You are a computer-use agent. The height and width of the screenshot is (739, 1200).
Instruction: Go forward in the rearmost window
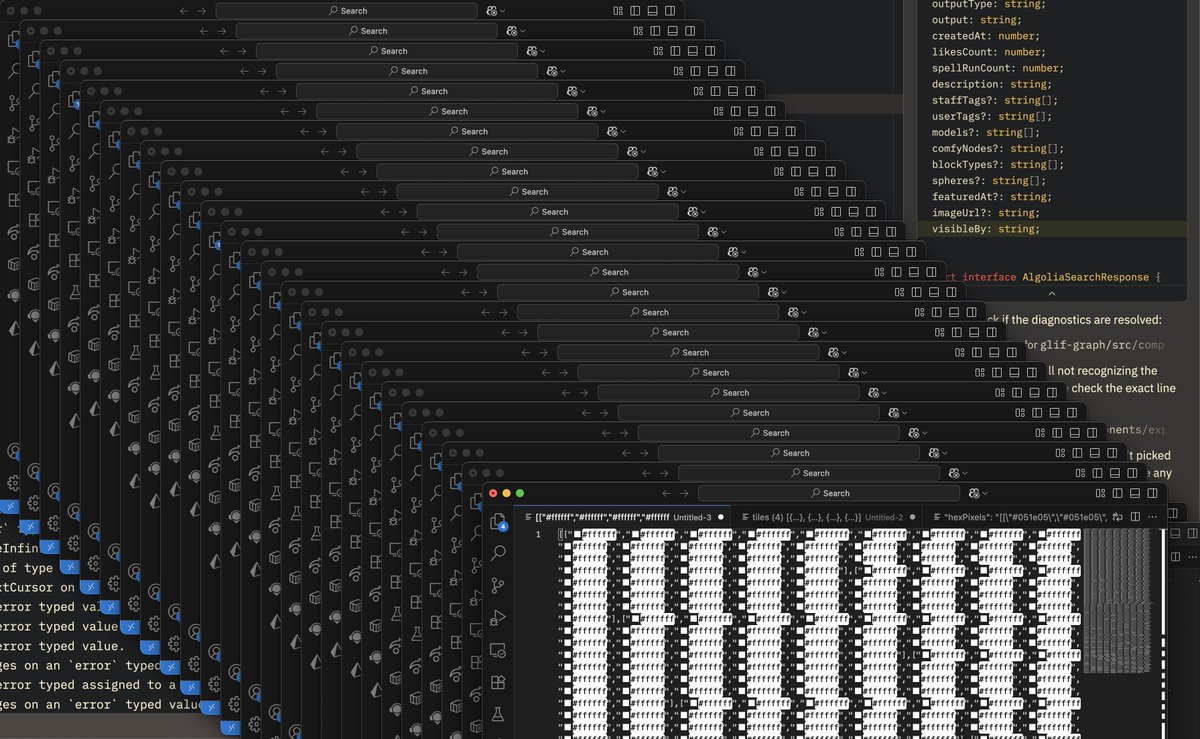(x=202, y=10)
